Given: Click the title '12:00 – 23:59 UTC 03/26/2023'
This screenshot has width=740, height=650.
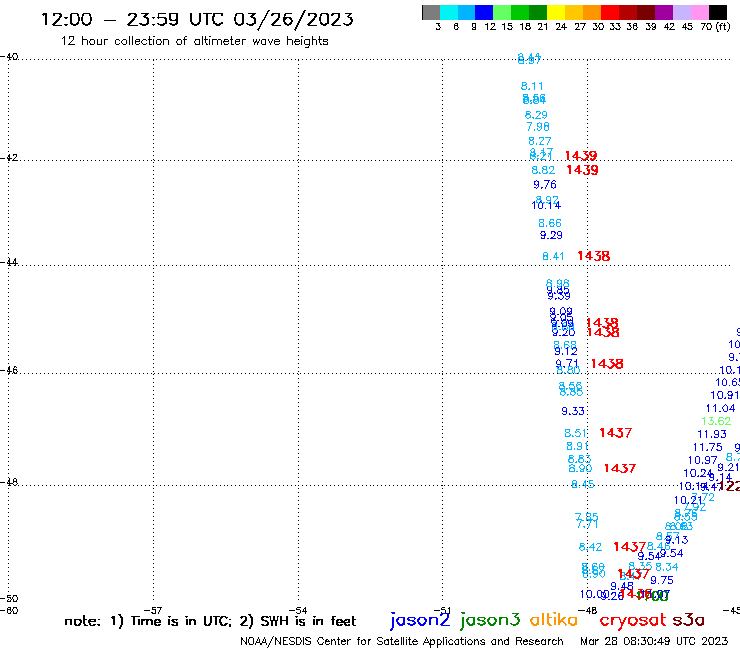Looking at the screenshot, I should 197,19.
